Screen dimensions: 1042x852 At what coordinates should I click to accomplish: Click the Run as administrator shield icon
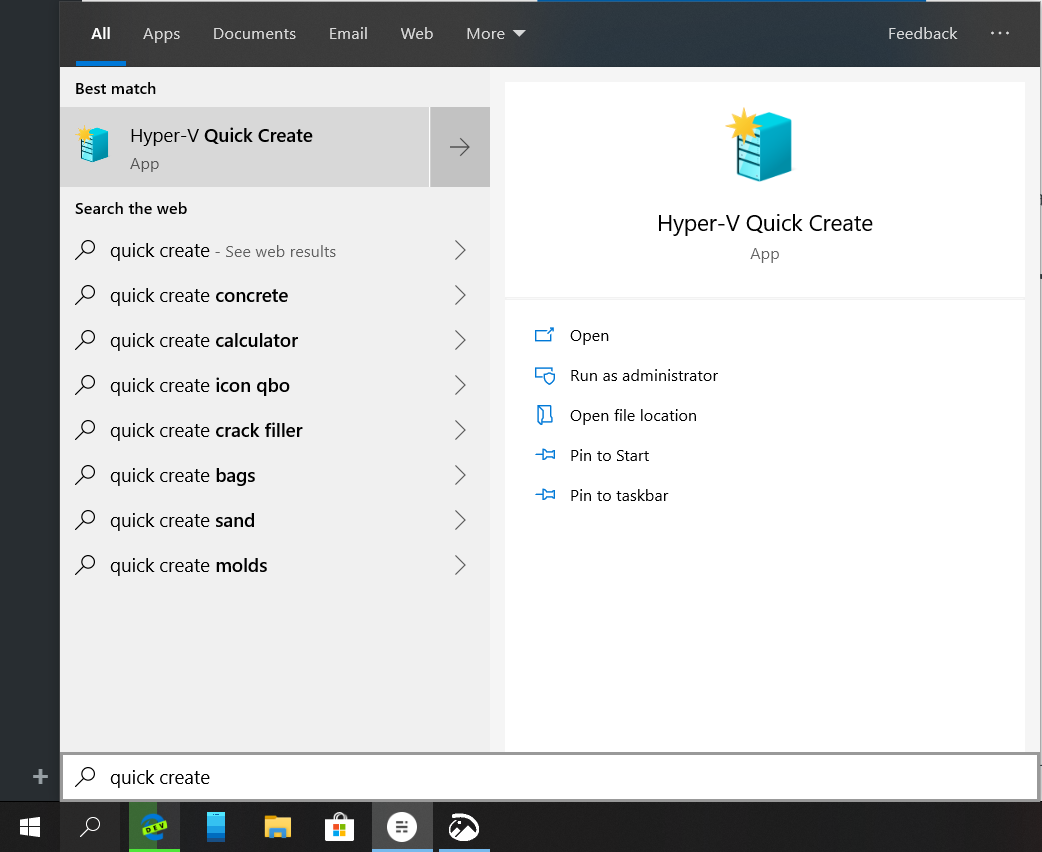(x=545, y=375)
